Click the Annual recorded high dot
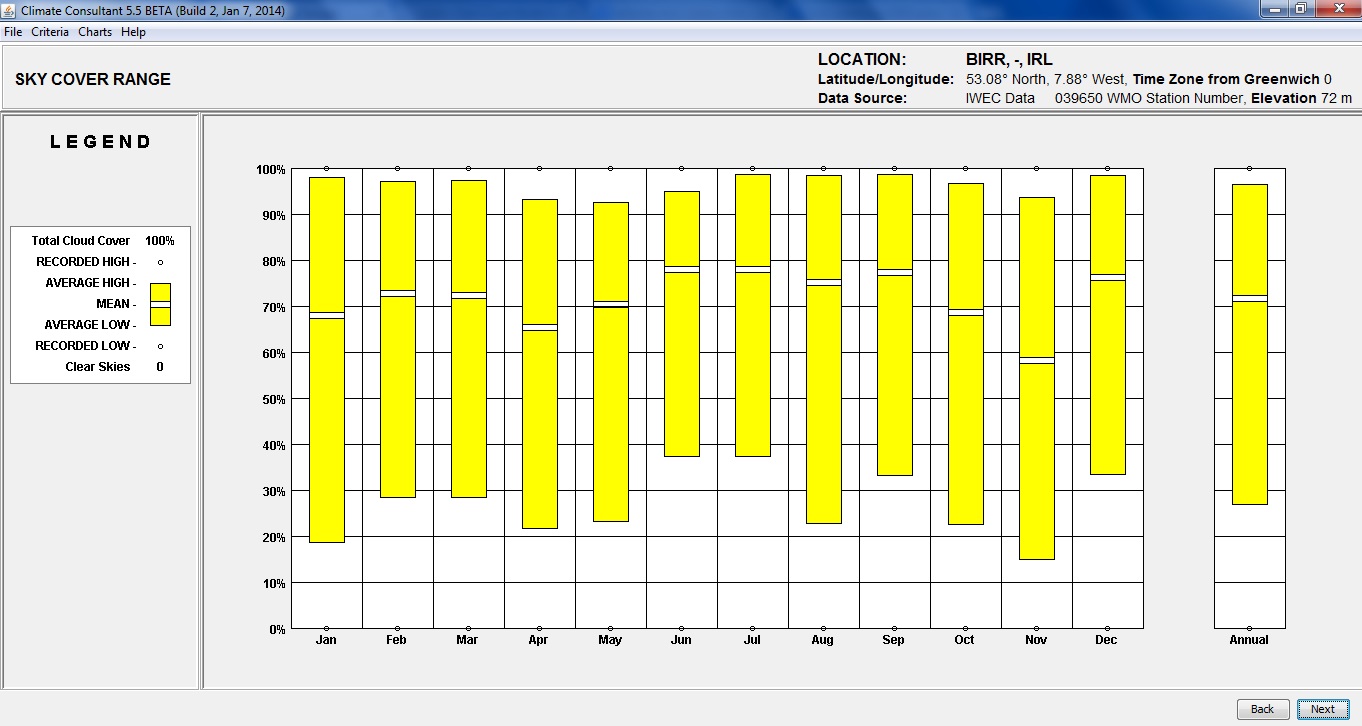The width and height of the screenshot is (1362, 726). click(1249, 168)
